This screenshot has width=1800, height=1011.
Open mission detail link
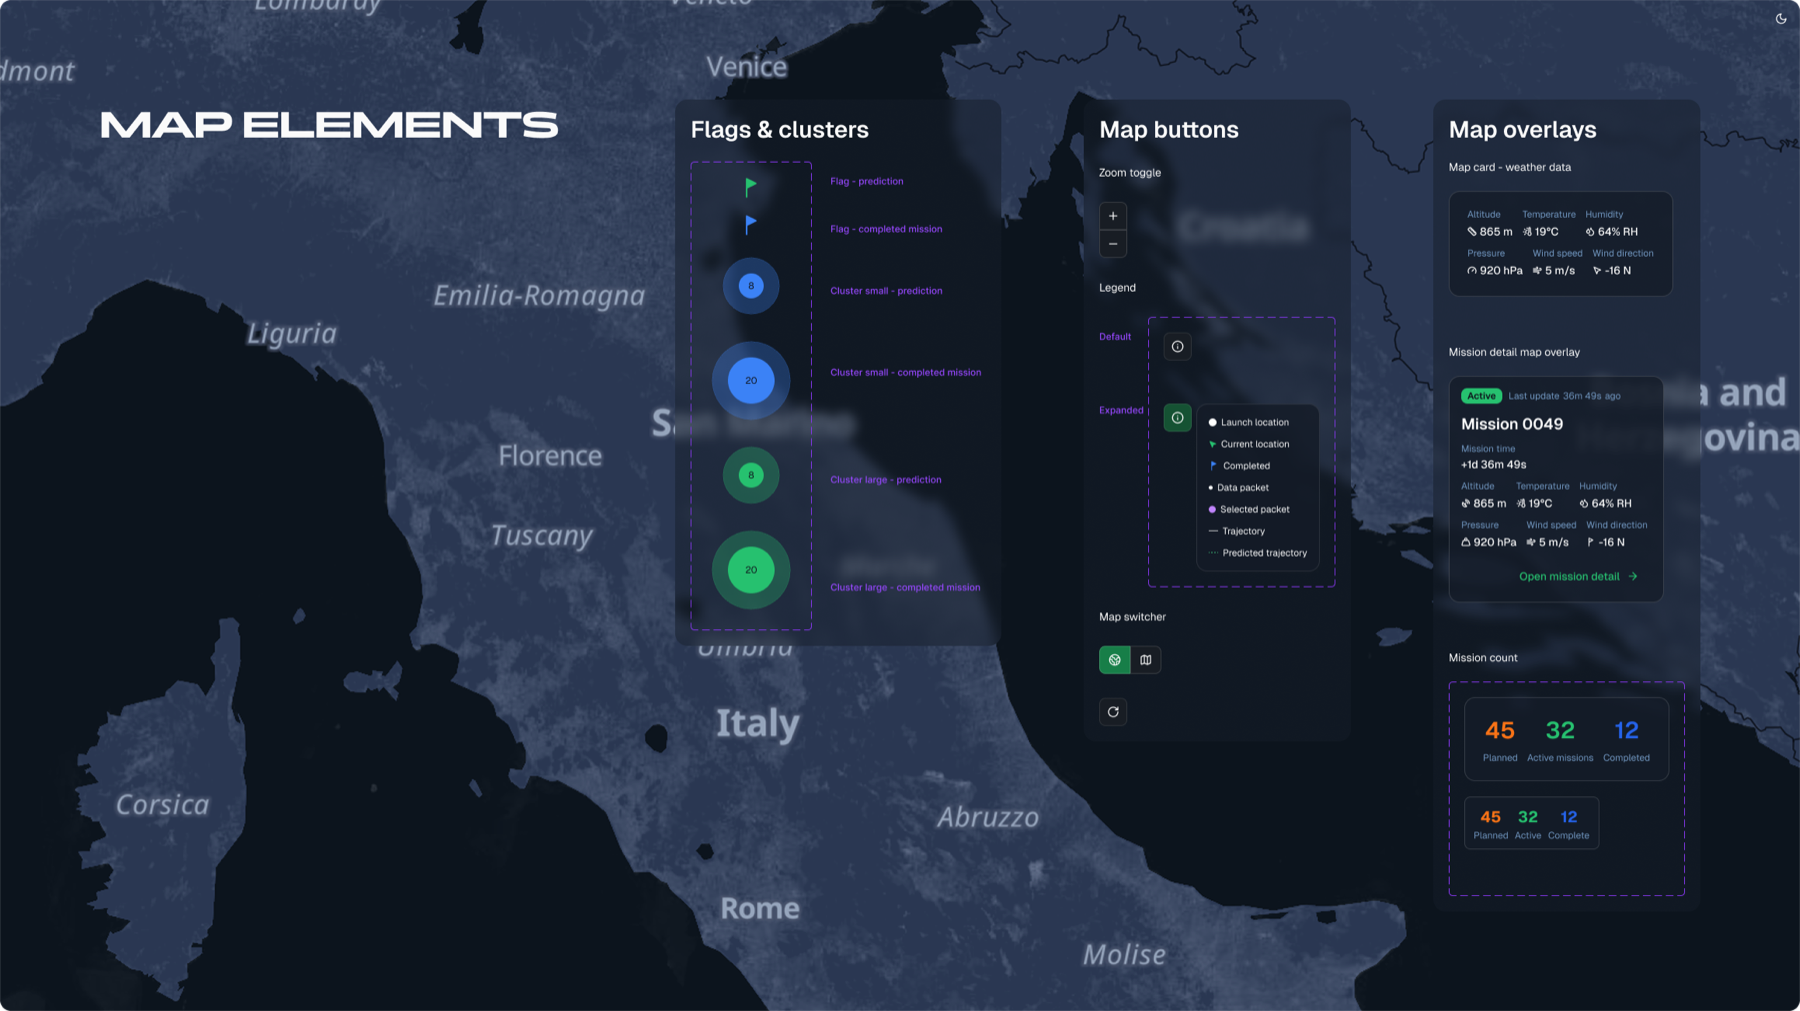1578,576
